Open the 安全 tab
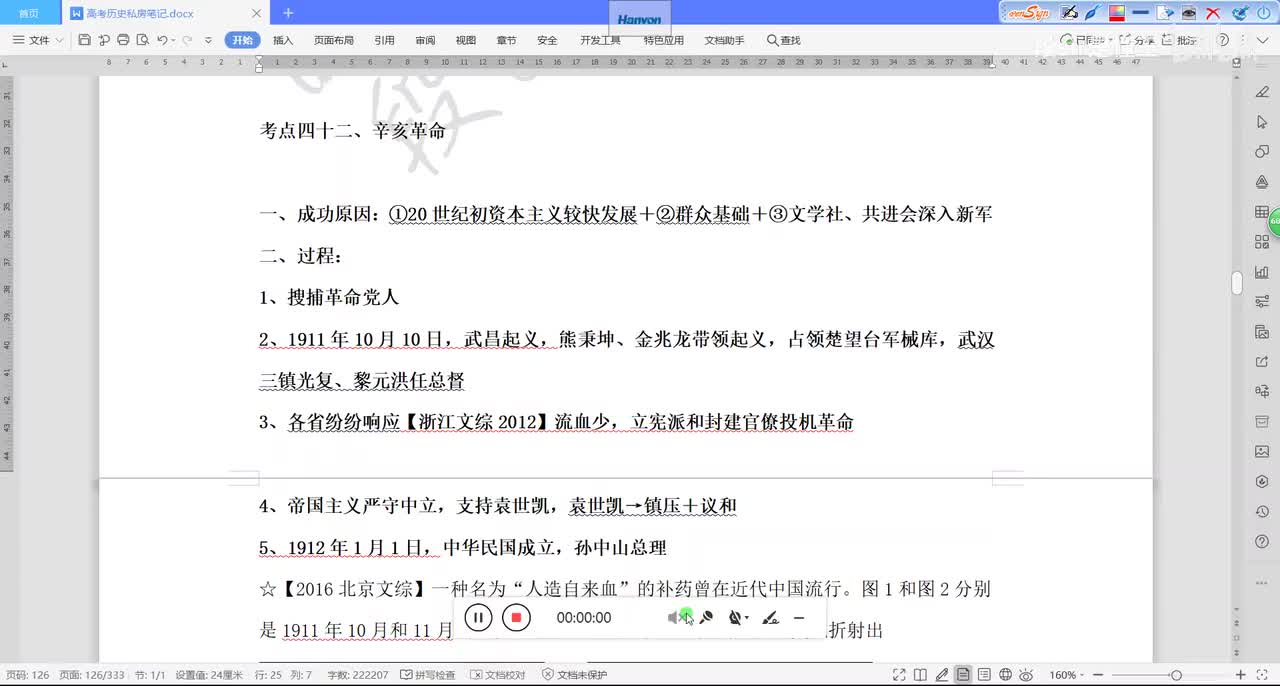The height and width of the screenshot is (686, 1280). (x=547, y=40)
